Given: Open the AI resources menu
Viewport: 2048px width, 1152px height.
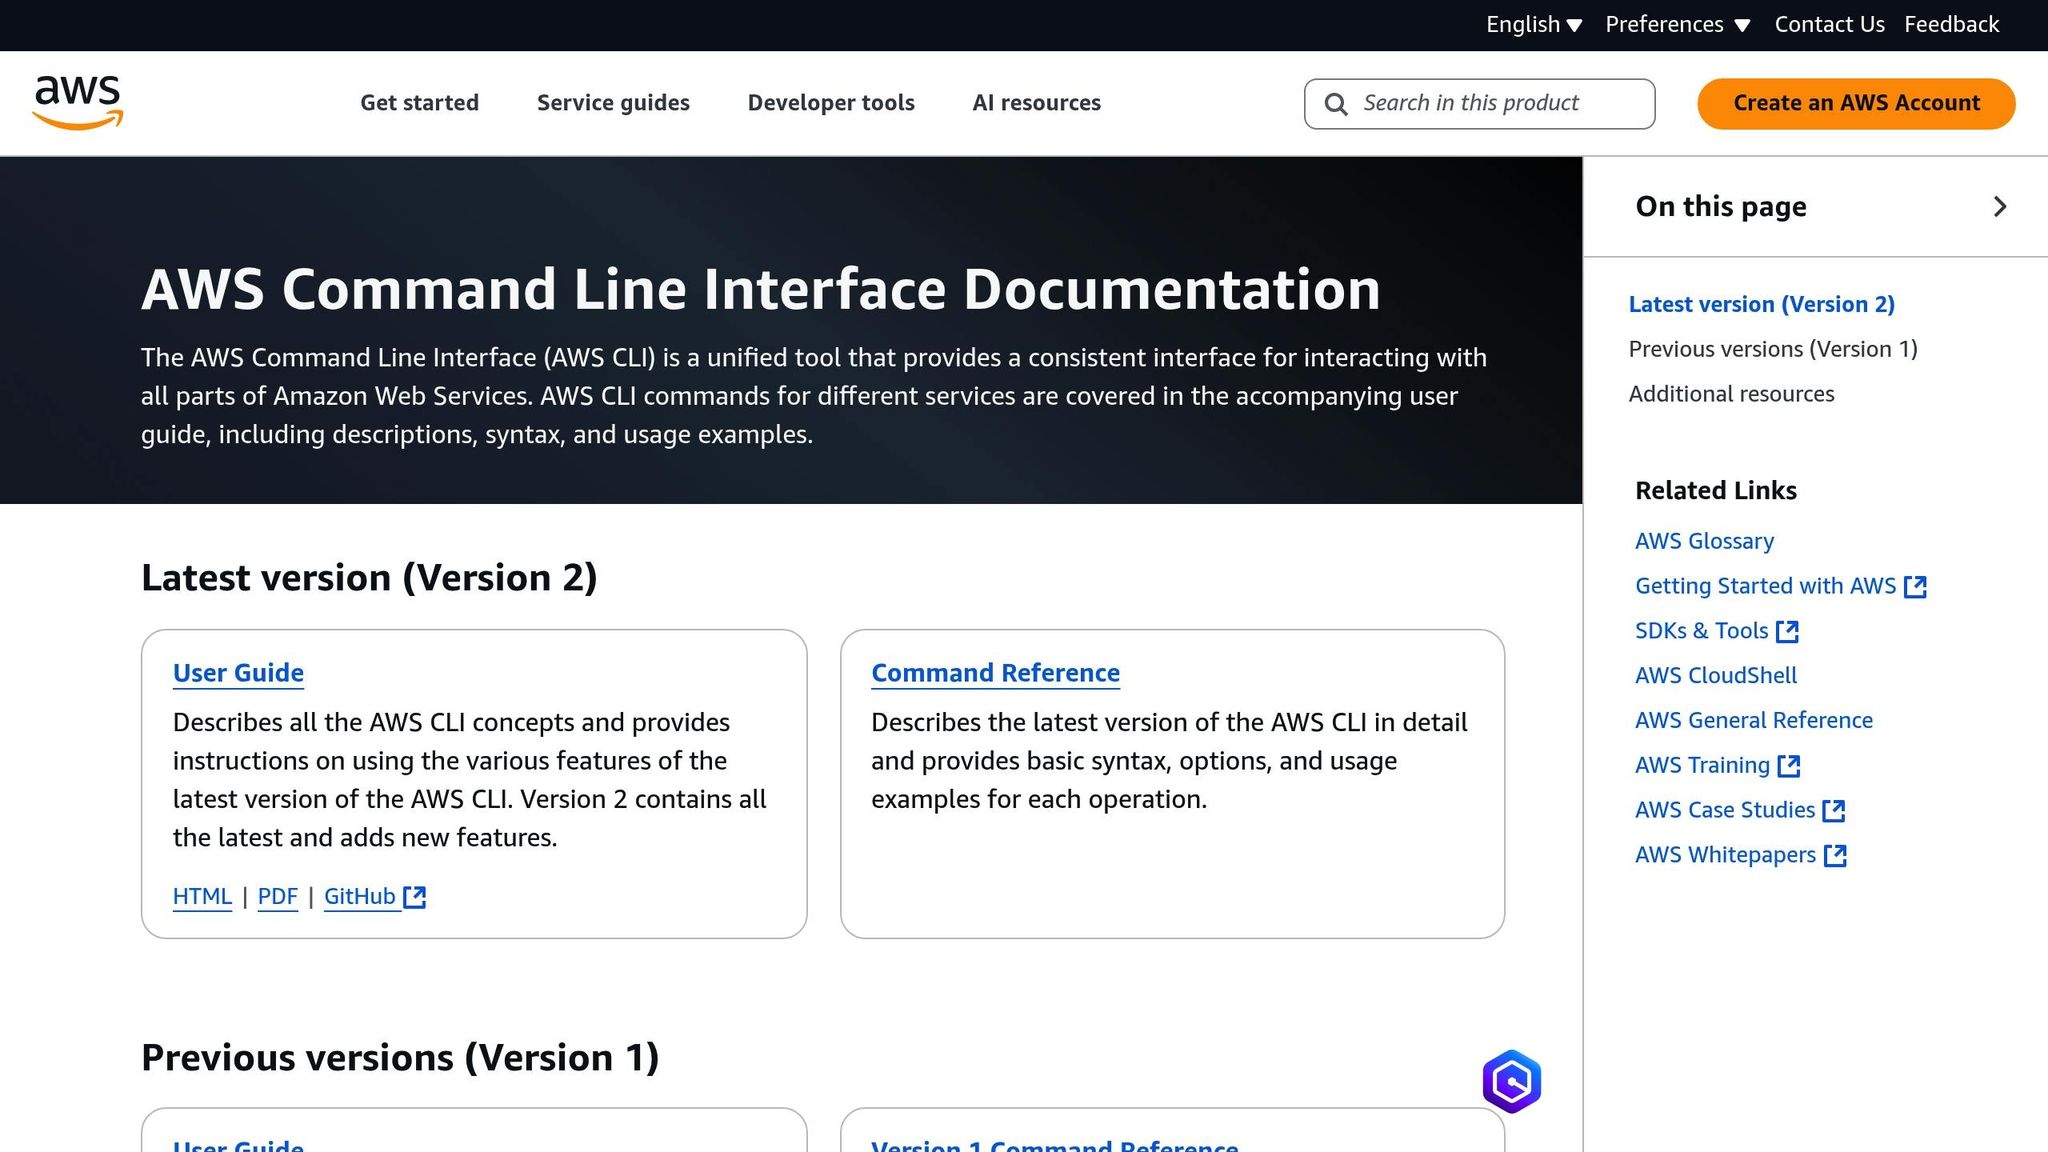Looking at the screenshot, I should (1036, 103).
